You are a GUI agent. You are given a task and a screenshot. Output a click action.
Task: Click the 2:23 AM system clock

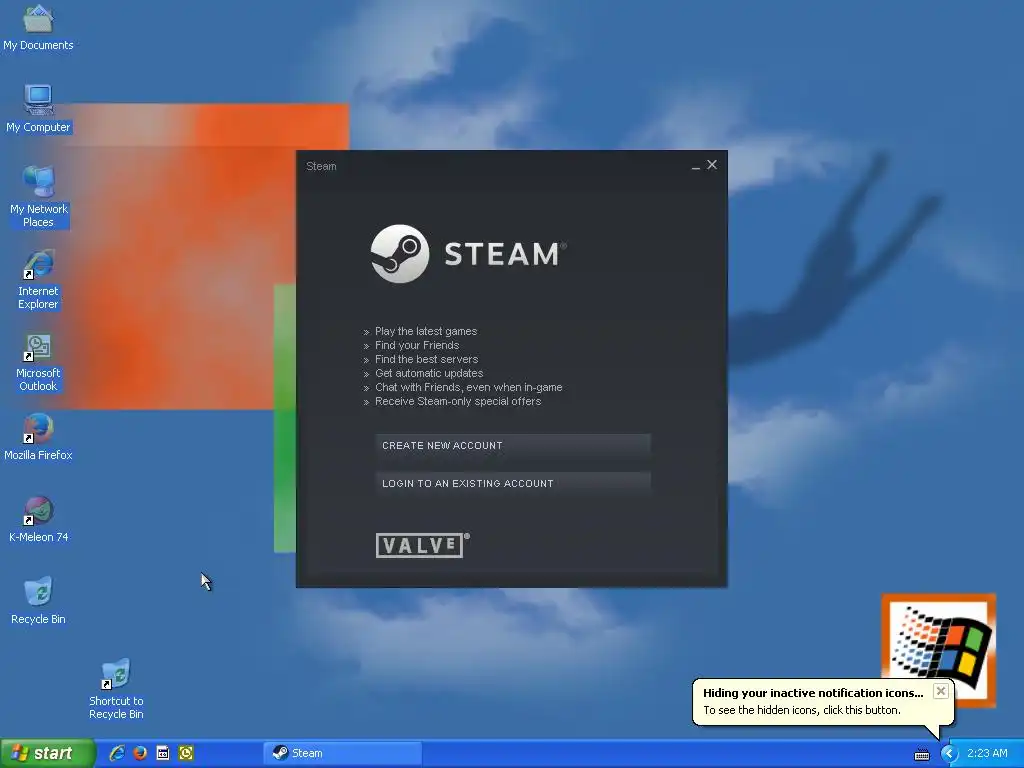tap(987, 753)
